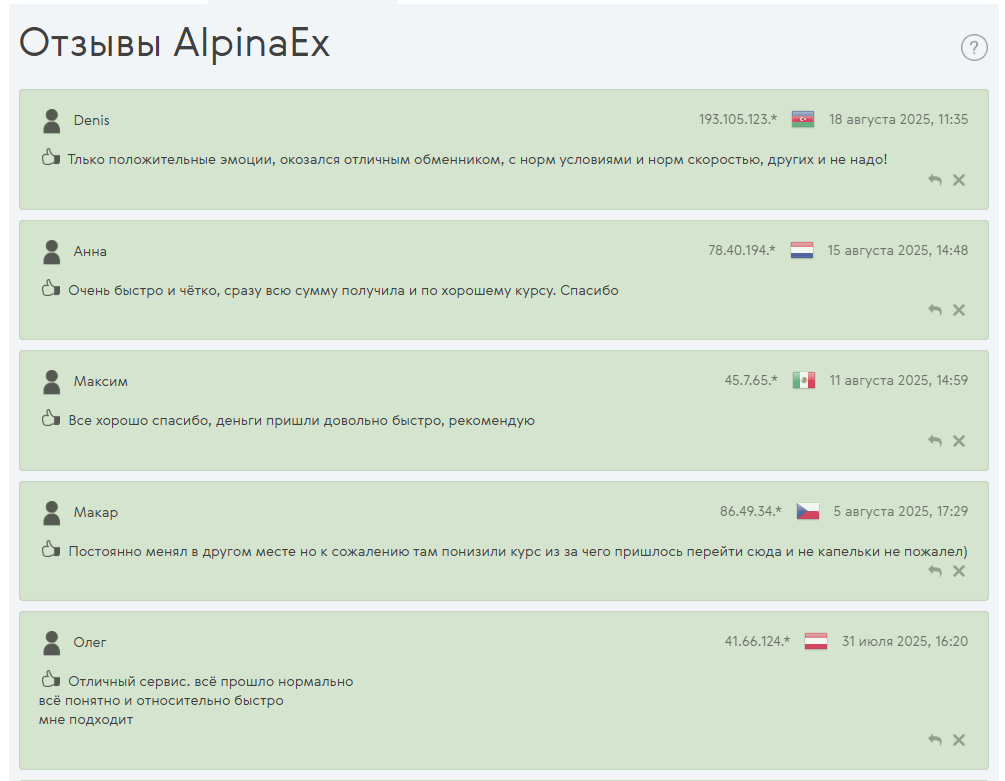The width and height of the screenshot is (1005, 781).
Task: Click review line "Отличный сервис. всё прошло нормально"
Action: [x=211, y=682]
